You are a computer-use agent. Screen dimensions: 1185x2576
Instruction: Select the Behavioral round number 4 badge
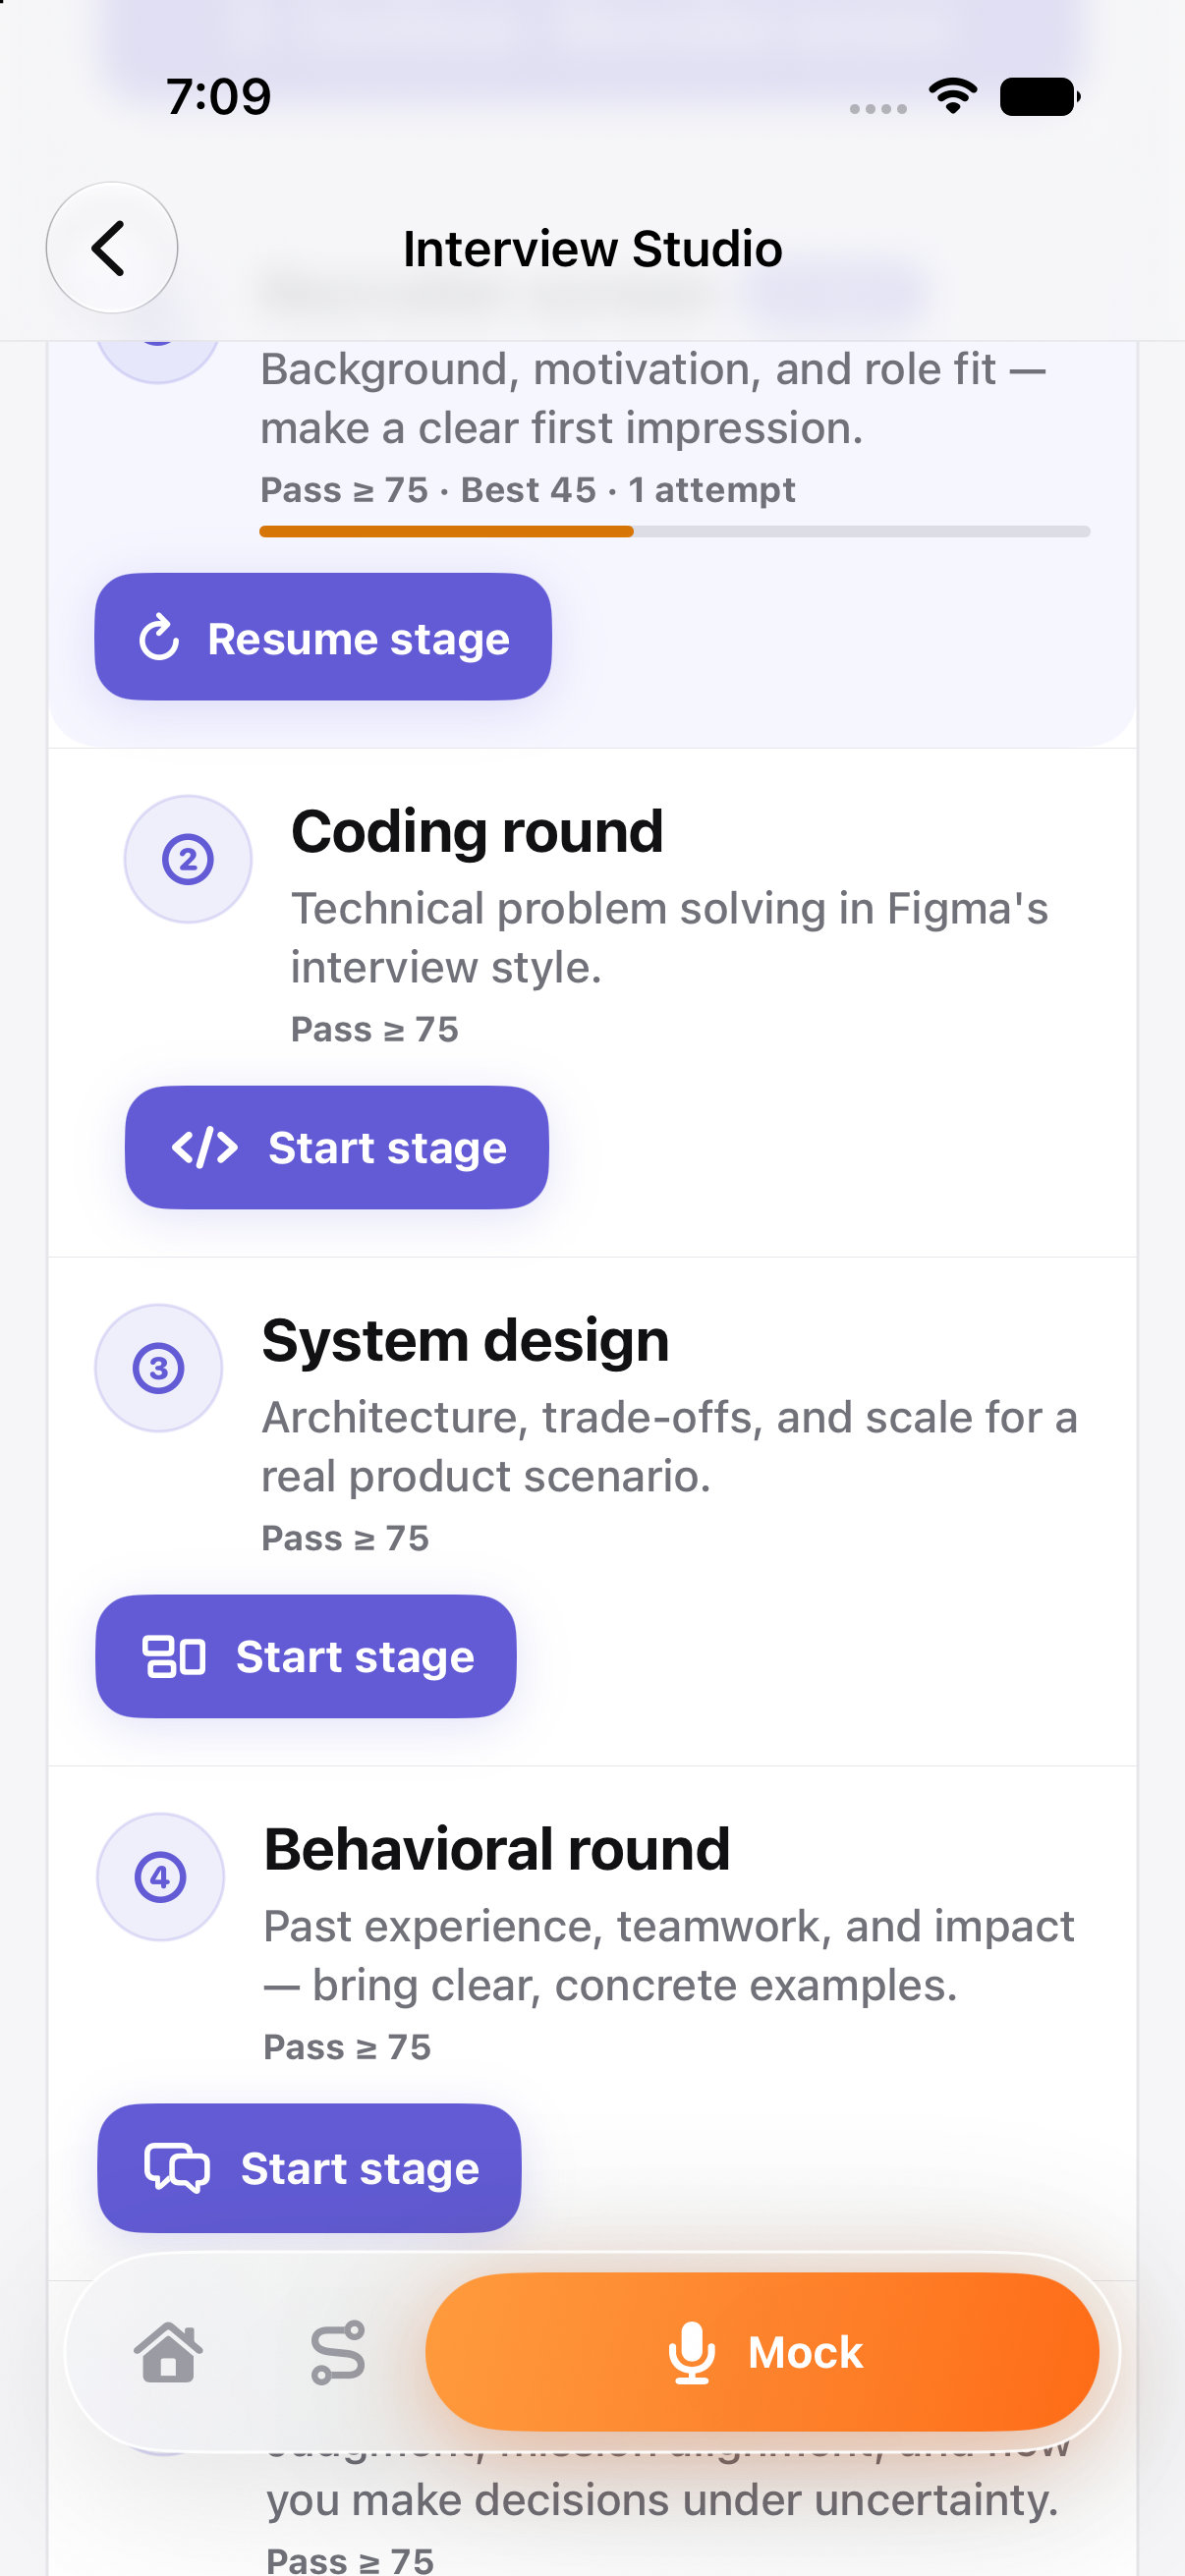[160, 1877]
